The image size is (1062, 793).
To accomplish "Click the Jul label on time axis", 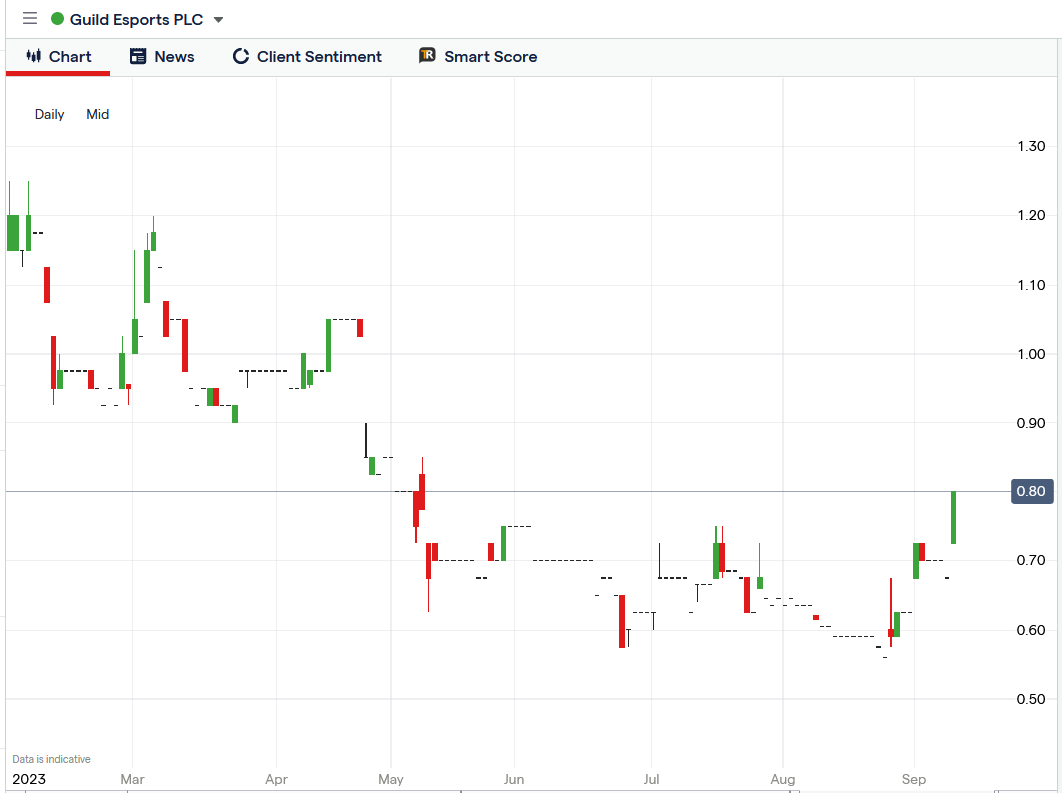I will [x=652, y=779].
